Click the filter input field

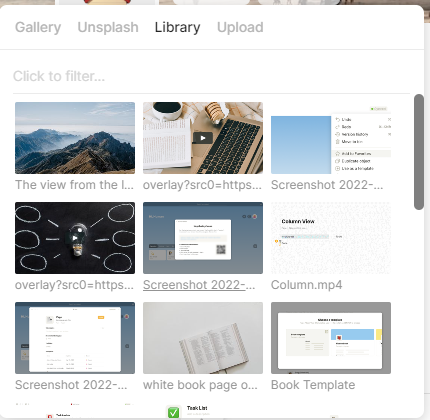pos(211,76)
